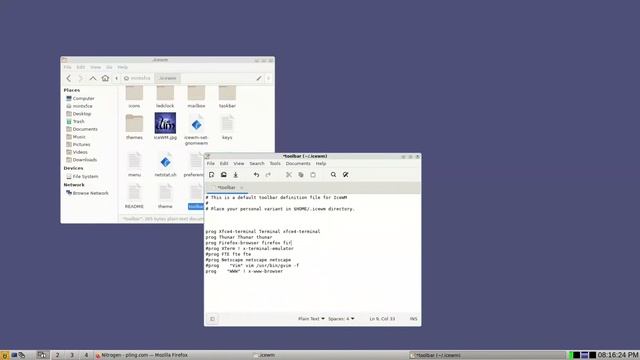The image size is (640, 360).
Task: Switch to workspace 2 in the taskbar
Action: click(58, 355)
